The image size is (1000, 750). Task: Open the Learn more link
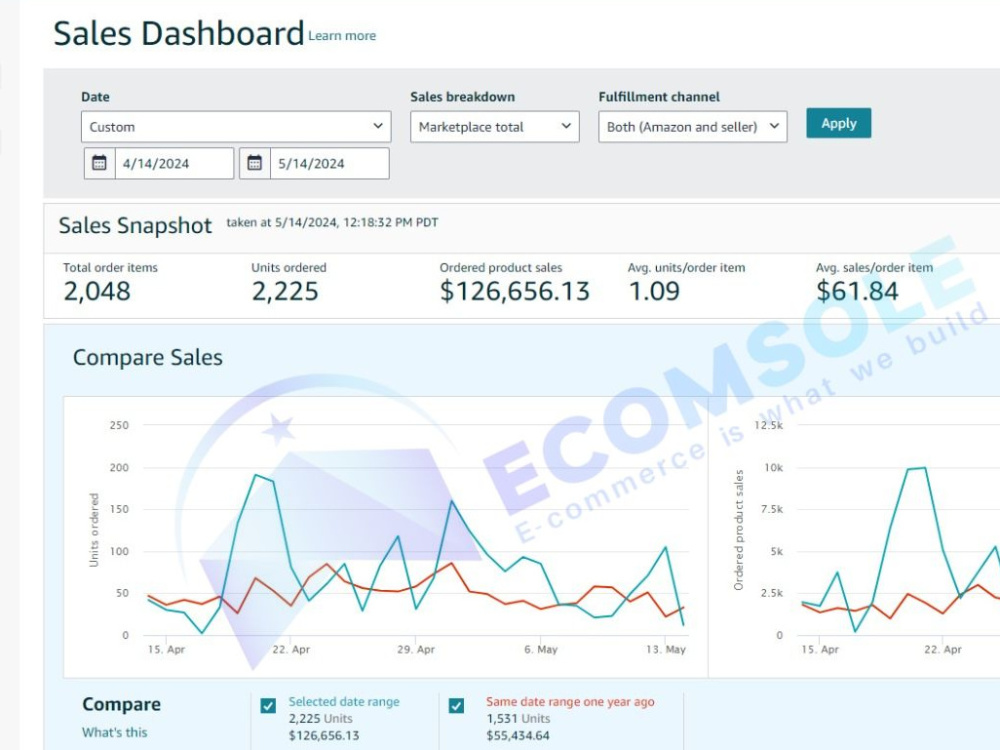(x=342, y=36)
